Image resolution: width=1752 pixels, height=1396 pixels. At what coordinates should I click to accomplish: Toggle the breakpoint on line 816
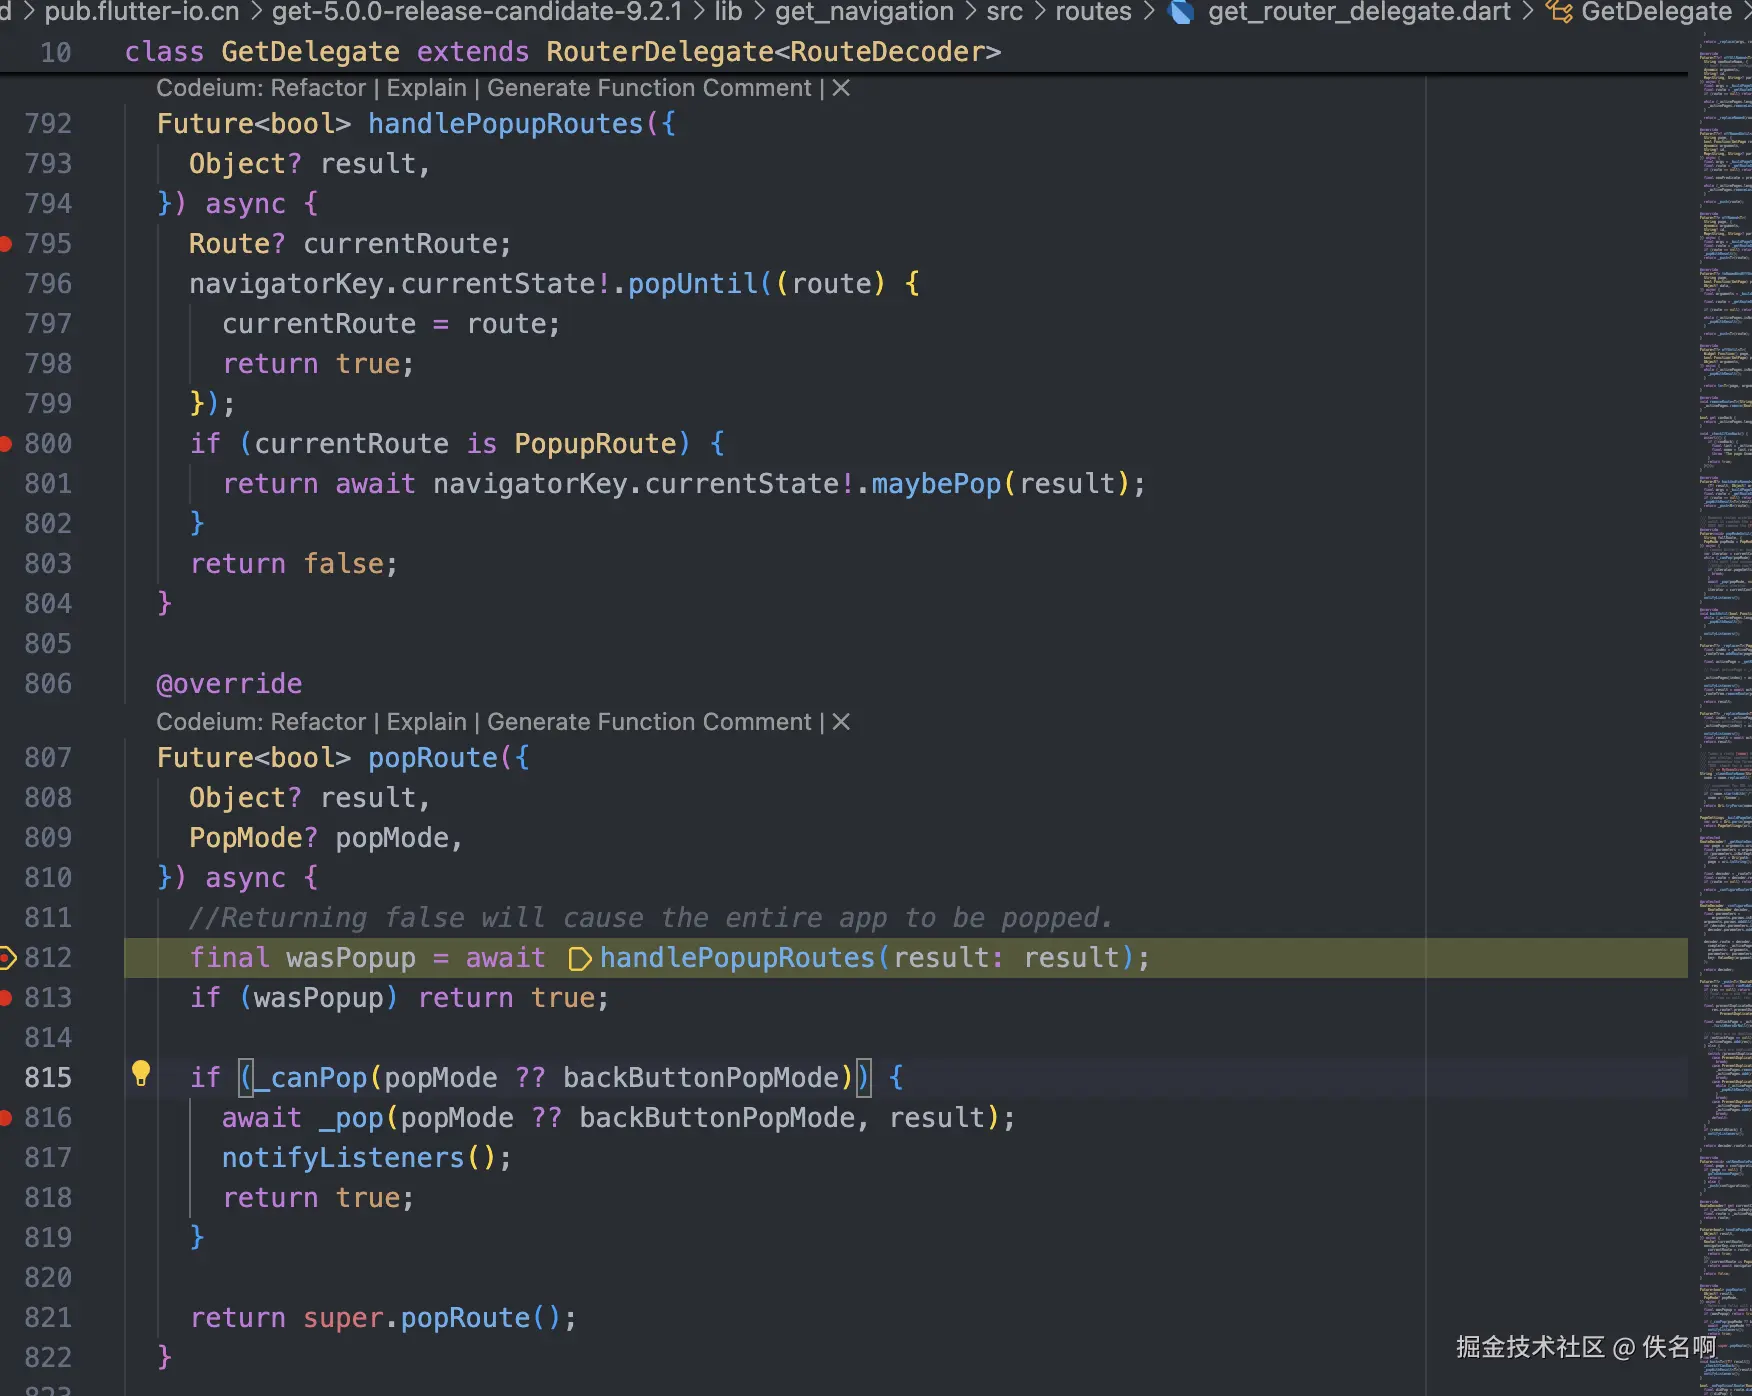pyautogui.click(x=6, y=1117)
